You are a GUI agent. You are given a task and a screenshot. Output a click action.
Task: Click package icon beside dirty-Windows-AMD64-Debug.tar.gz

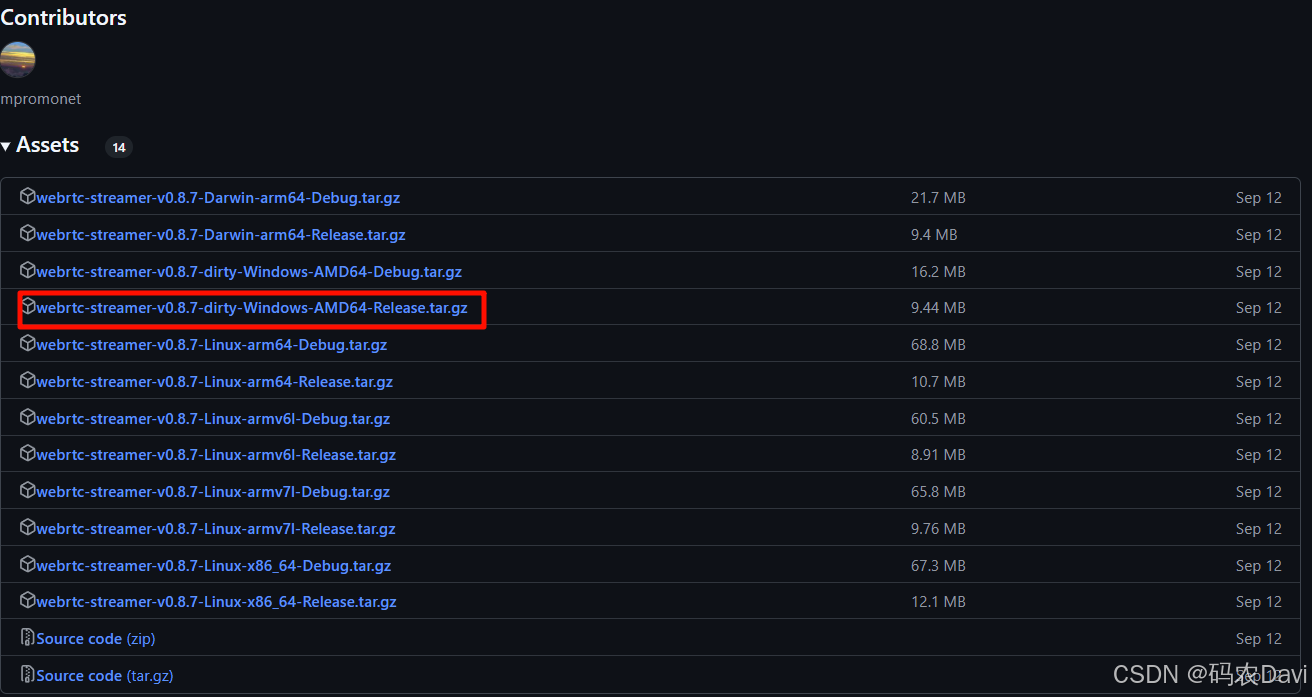coord(28,271)
